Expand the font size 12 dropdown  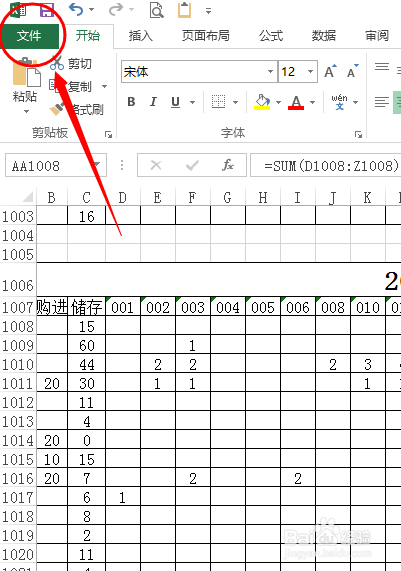310,71
